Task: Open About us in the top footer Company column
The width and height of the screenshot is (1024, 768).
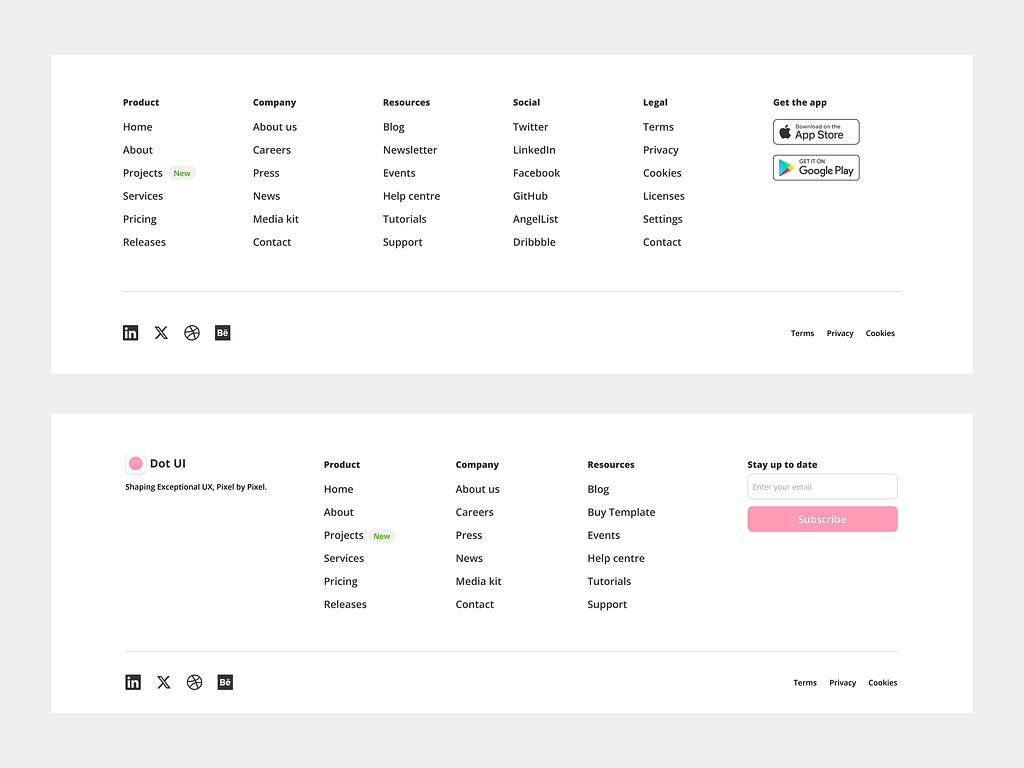Action: pyautogui.click(x=275, y=127)
